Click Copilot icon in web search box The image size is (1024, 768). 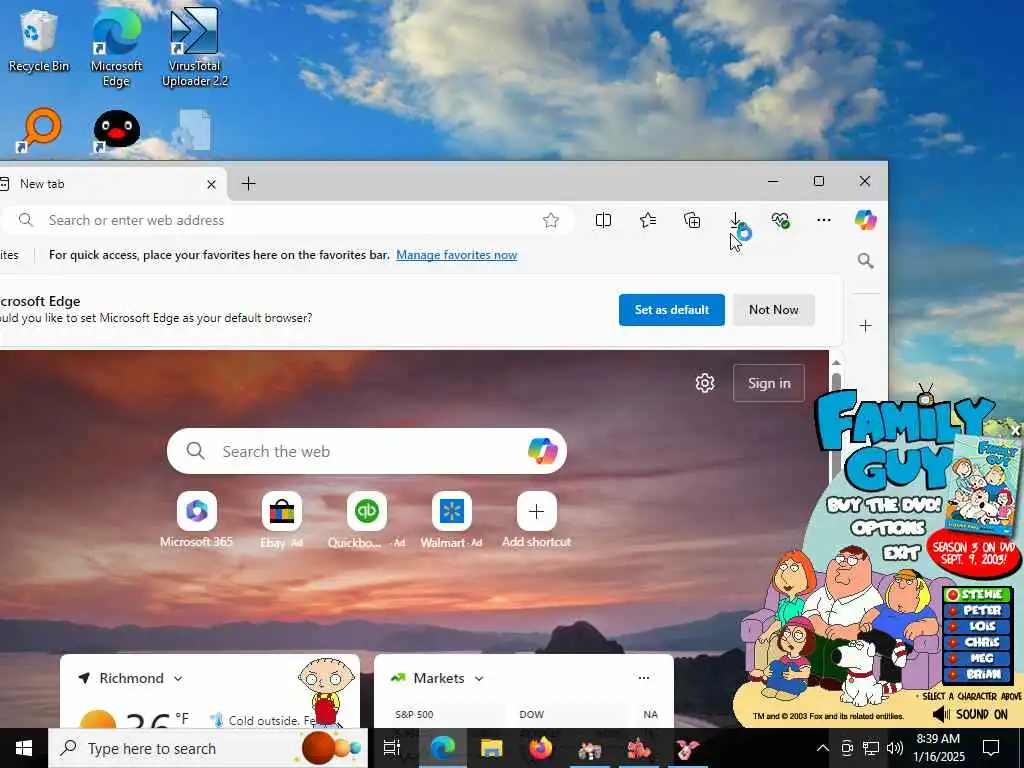(x=542, y=451)
